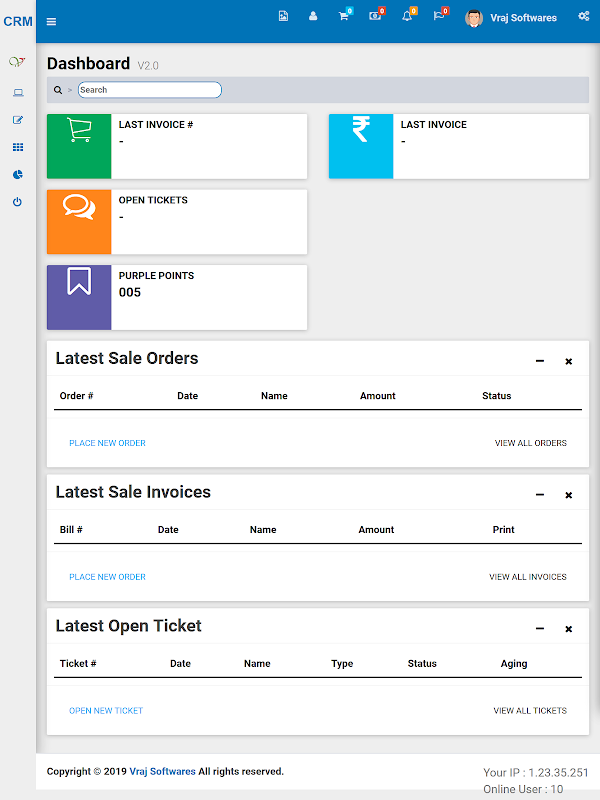Click Open New Ticket link
This screenshot has height=800, width=600.
[106, 711]
